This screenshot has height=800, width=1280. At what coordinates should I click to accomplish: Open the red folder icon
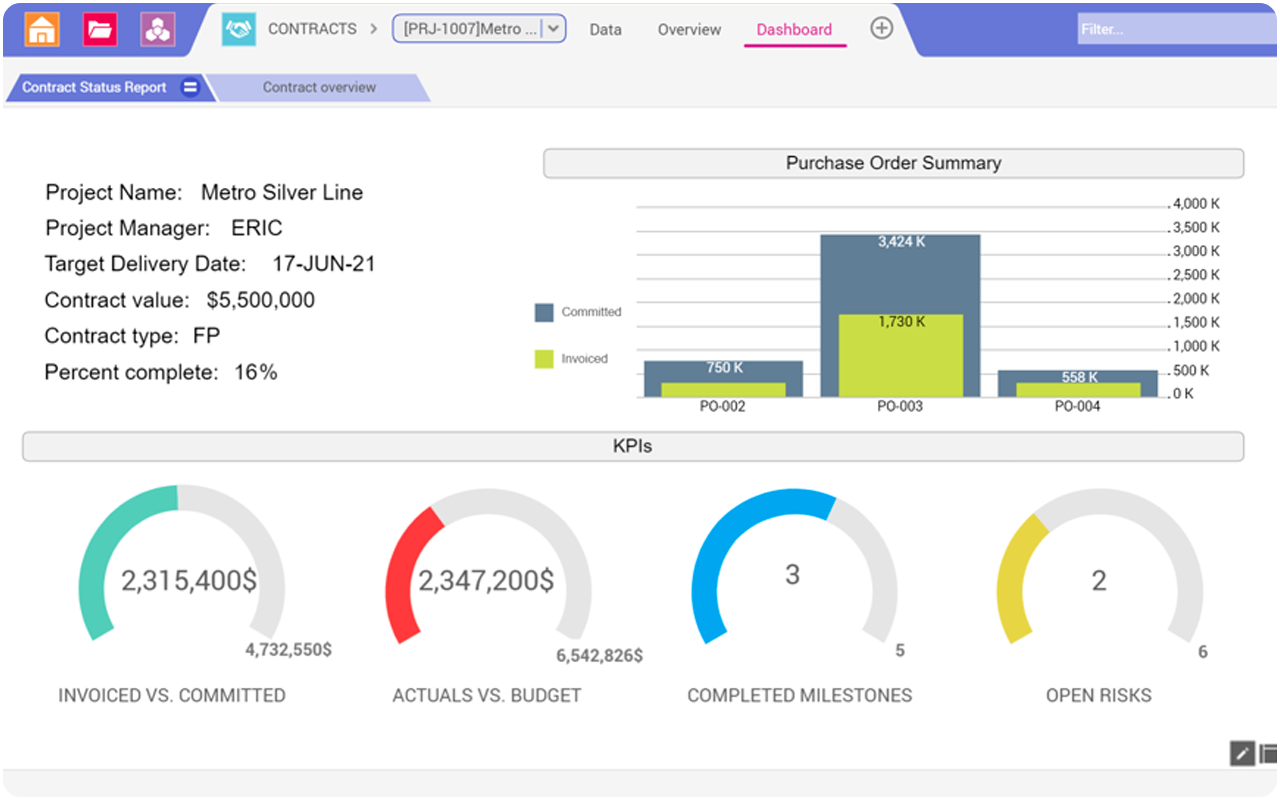[100, 29]
